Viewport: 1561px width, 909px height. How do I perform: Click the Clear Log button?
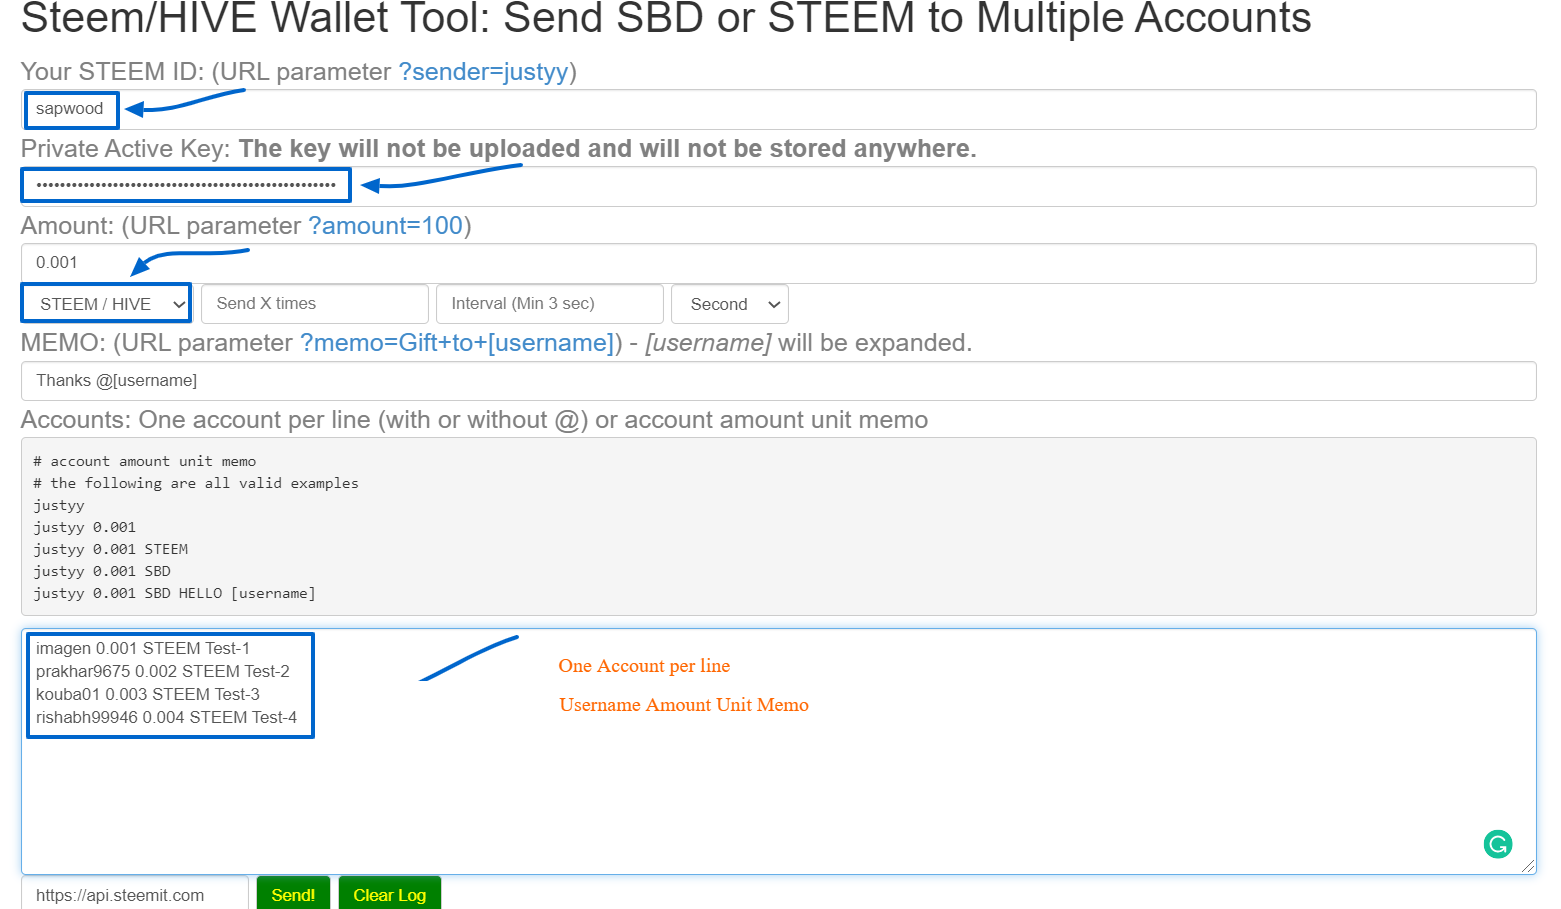(x=390, y=894)
